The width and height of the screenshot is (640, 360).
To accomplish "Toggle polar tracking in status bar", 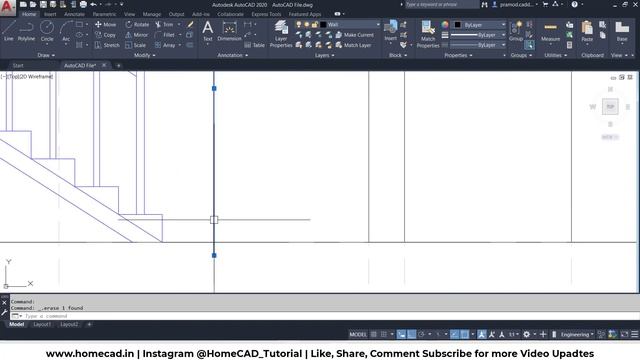I will click(x=422, y=334).
